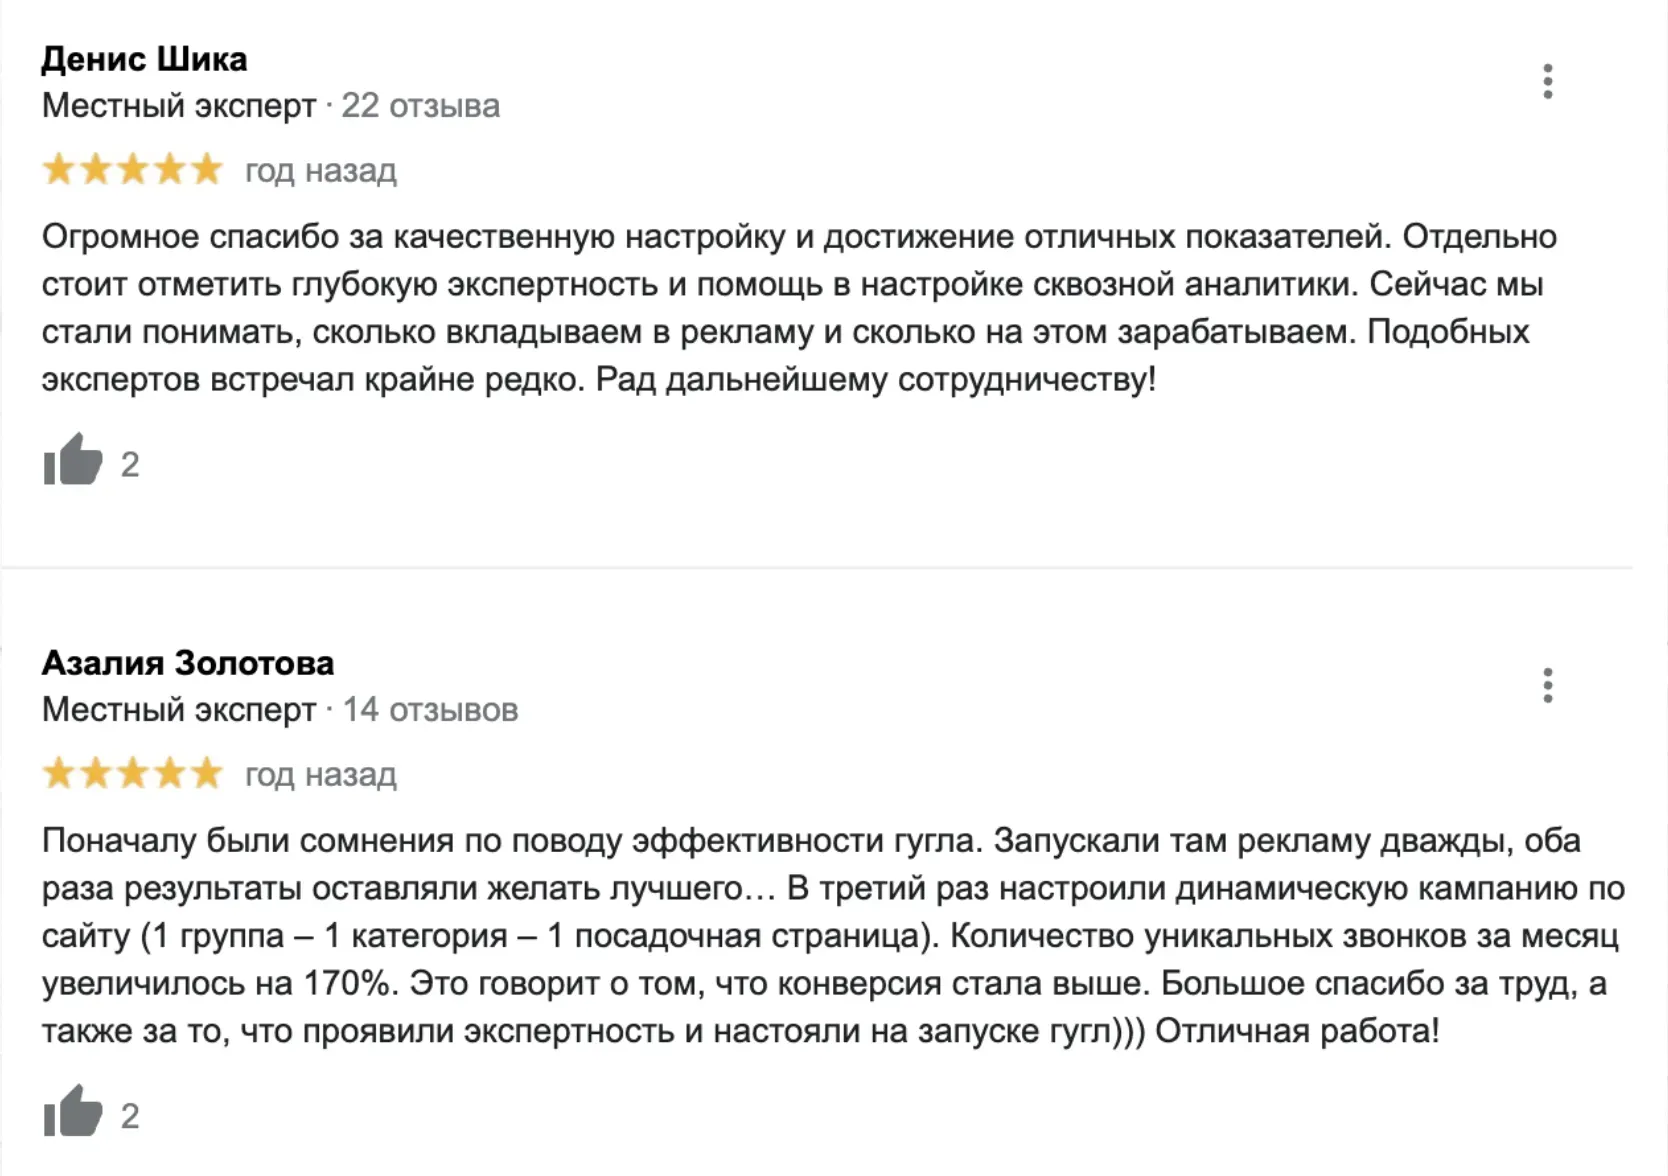Screen dimensions: 1668x1176
Task: Click first star in Денис Шика's rating
Action: point(59,169)
